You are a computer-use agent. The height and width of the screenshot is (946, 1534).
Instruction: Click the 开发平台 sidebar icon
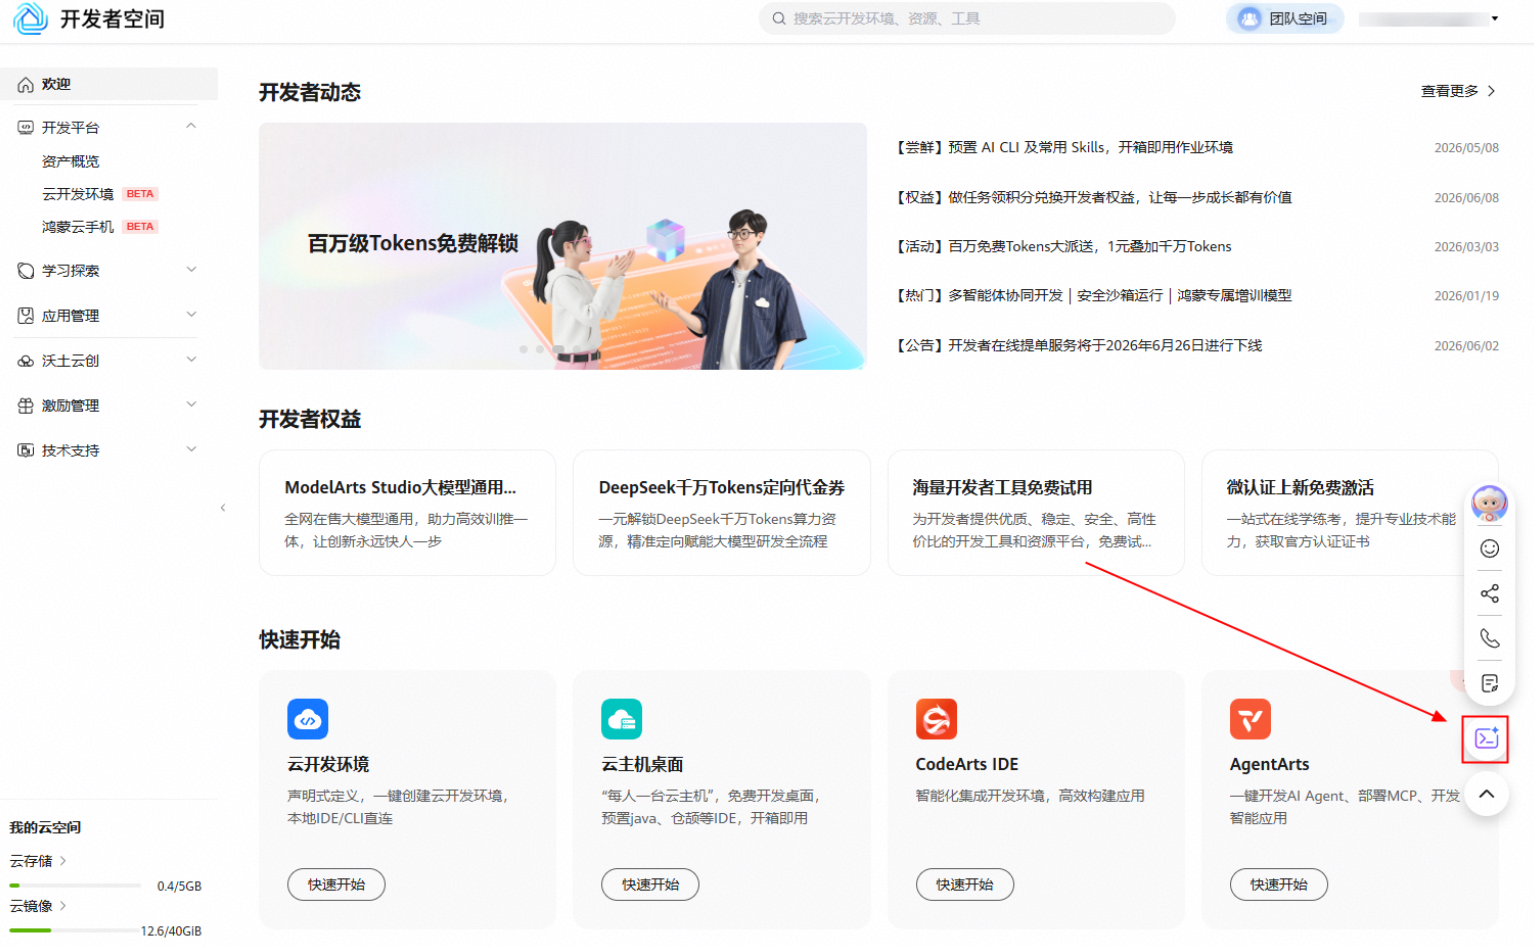[x=26, y=128]
